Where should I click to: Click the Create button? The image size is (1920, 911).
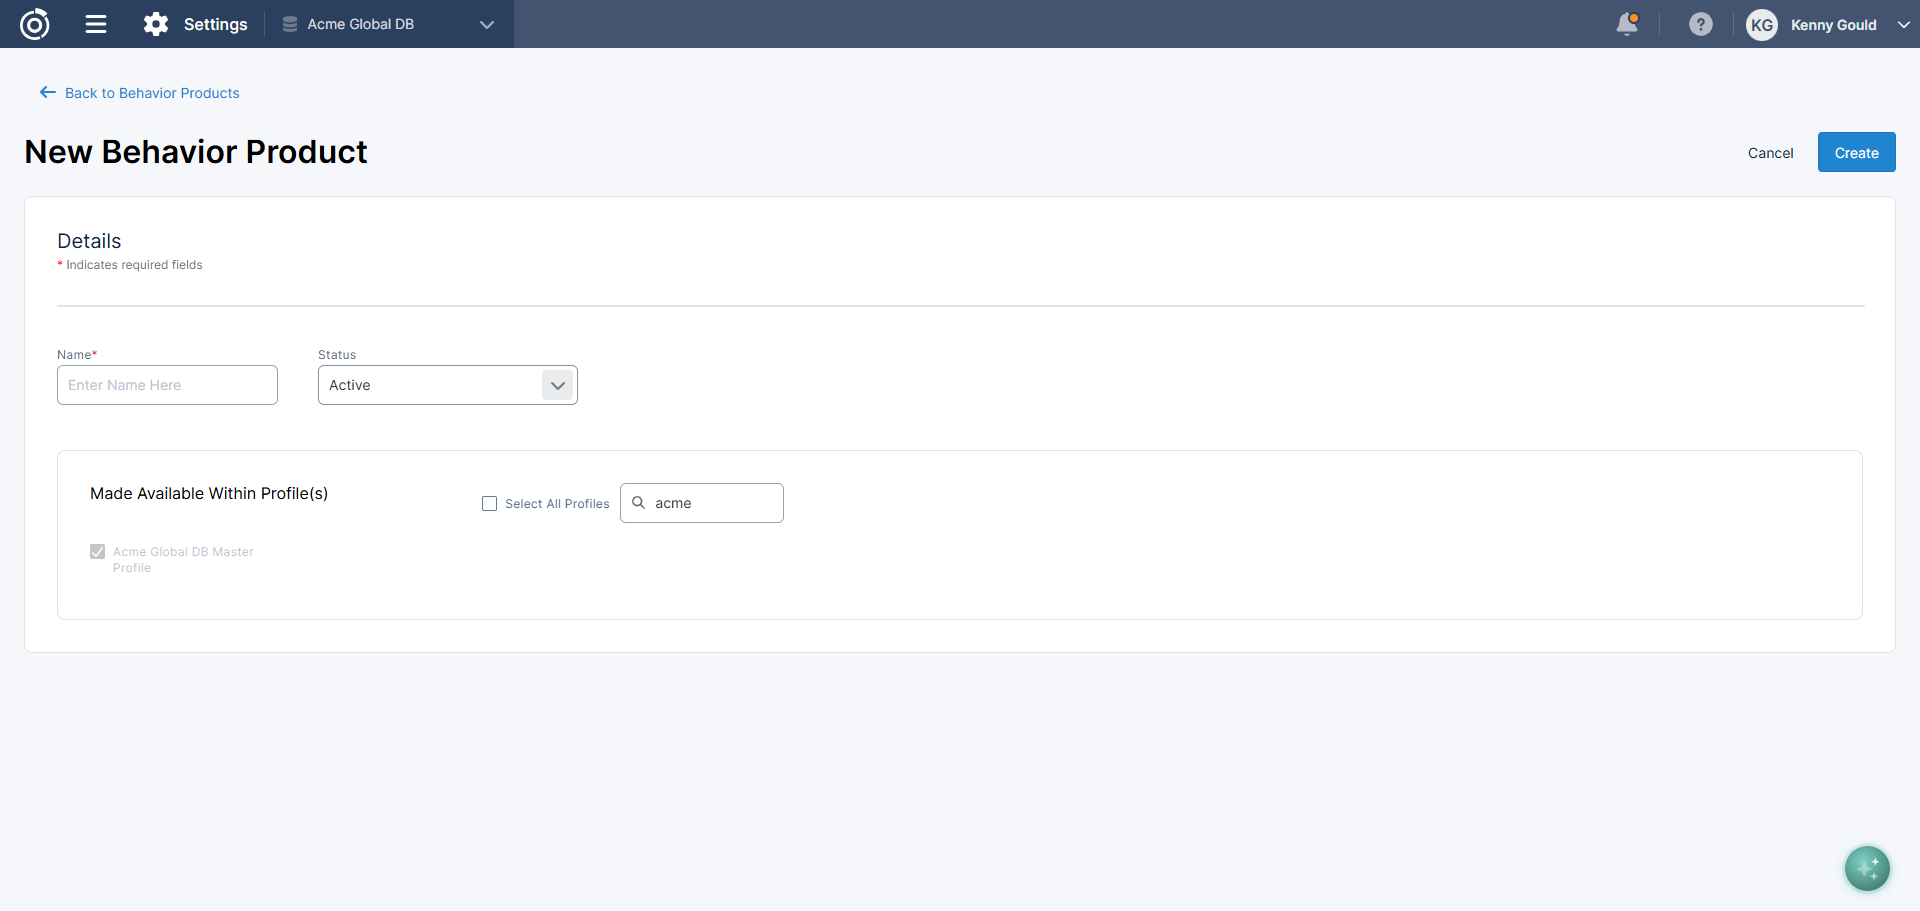1856,153
